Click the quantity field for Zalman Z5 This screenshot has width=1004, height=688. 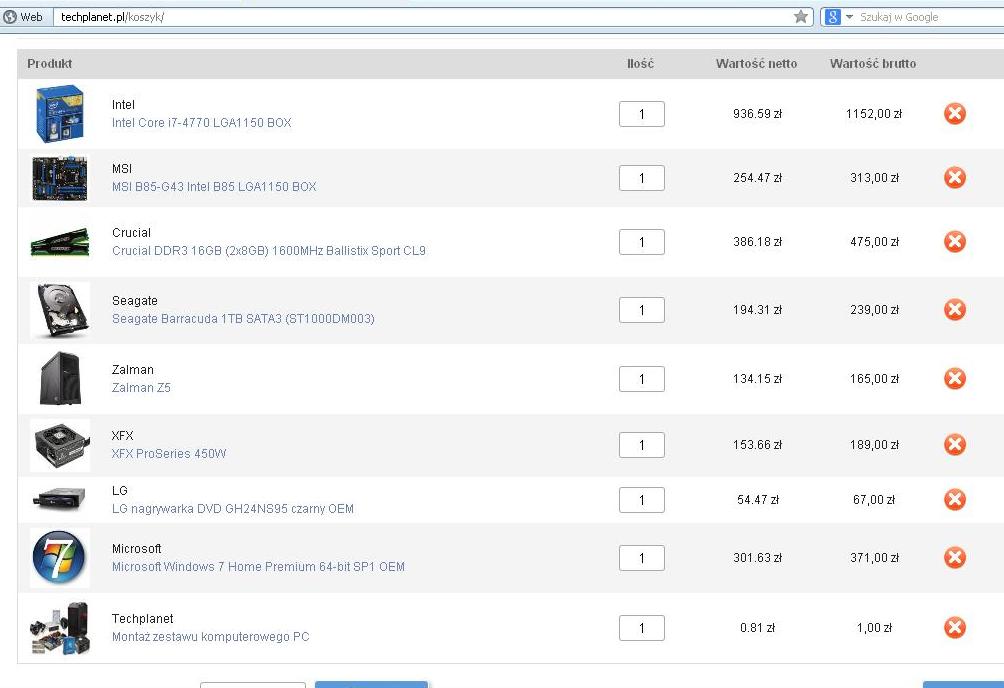[x=642, y=379]
